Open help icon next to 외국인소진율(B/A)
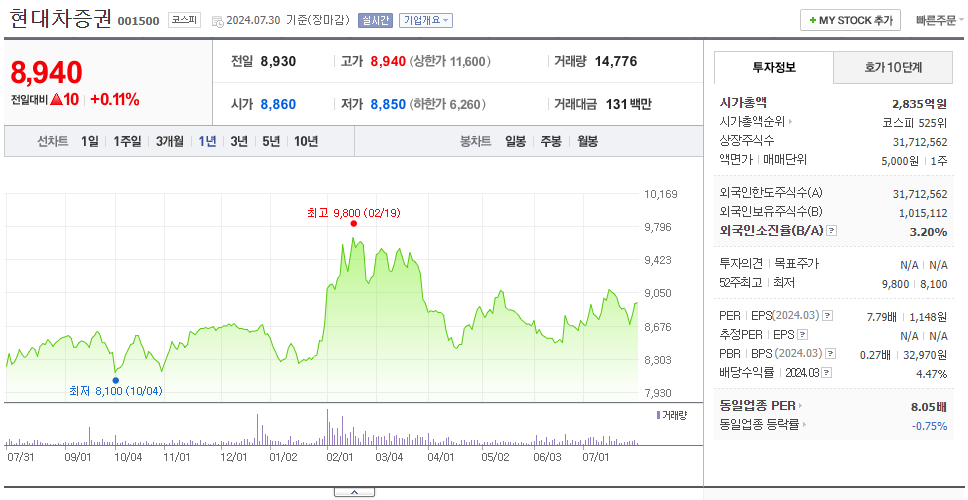Screen dimensions: 968x500 pos(832,231)
